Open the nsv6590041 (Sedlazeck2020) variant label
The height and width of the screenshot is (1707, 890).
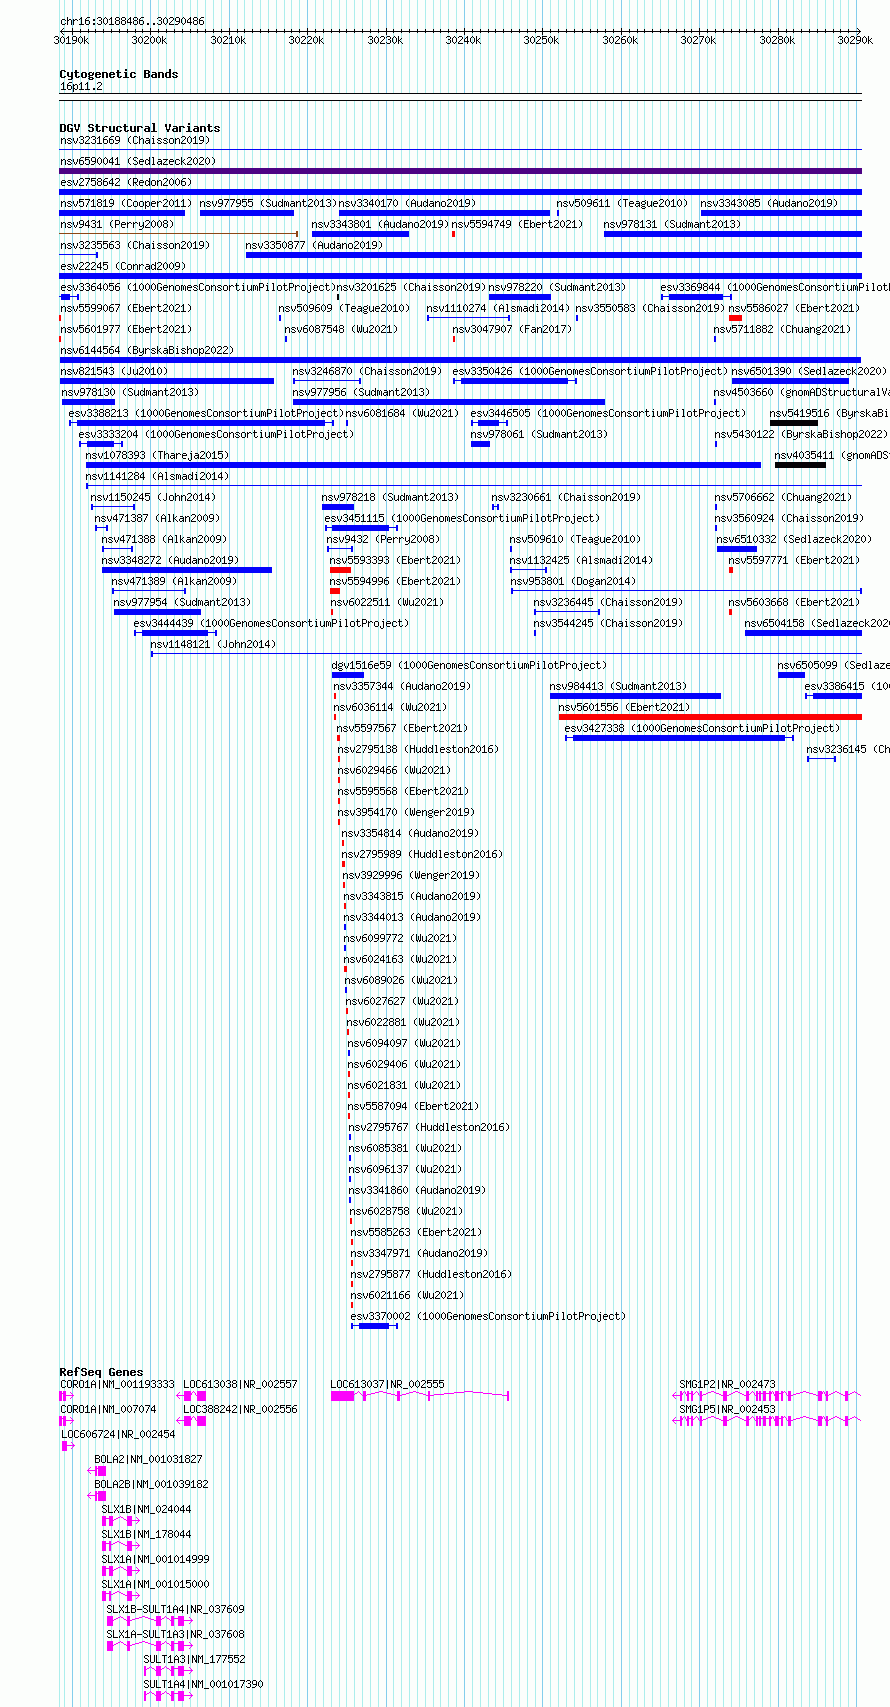pos(138,161)
